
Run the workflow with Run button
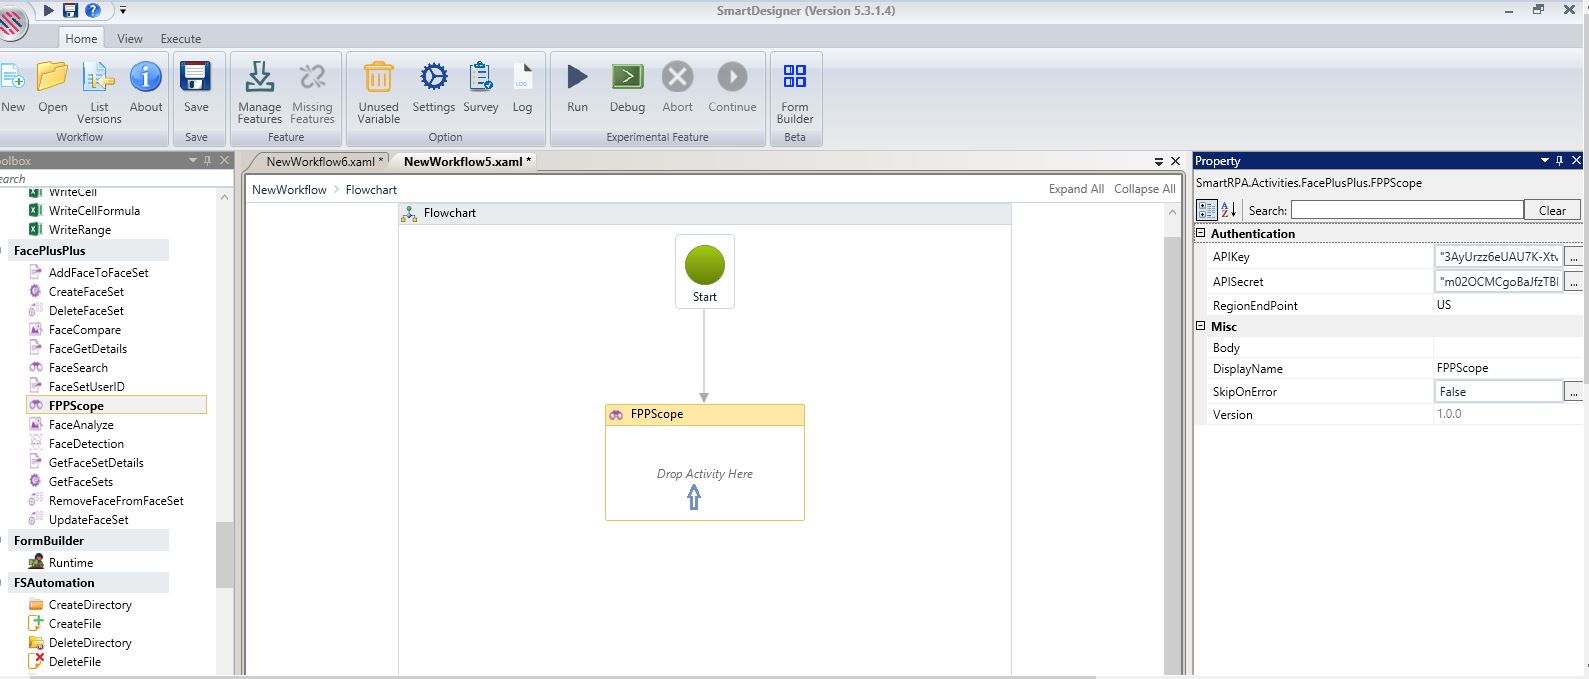[x=577, y=77]
